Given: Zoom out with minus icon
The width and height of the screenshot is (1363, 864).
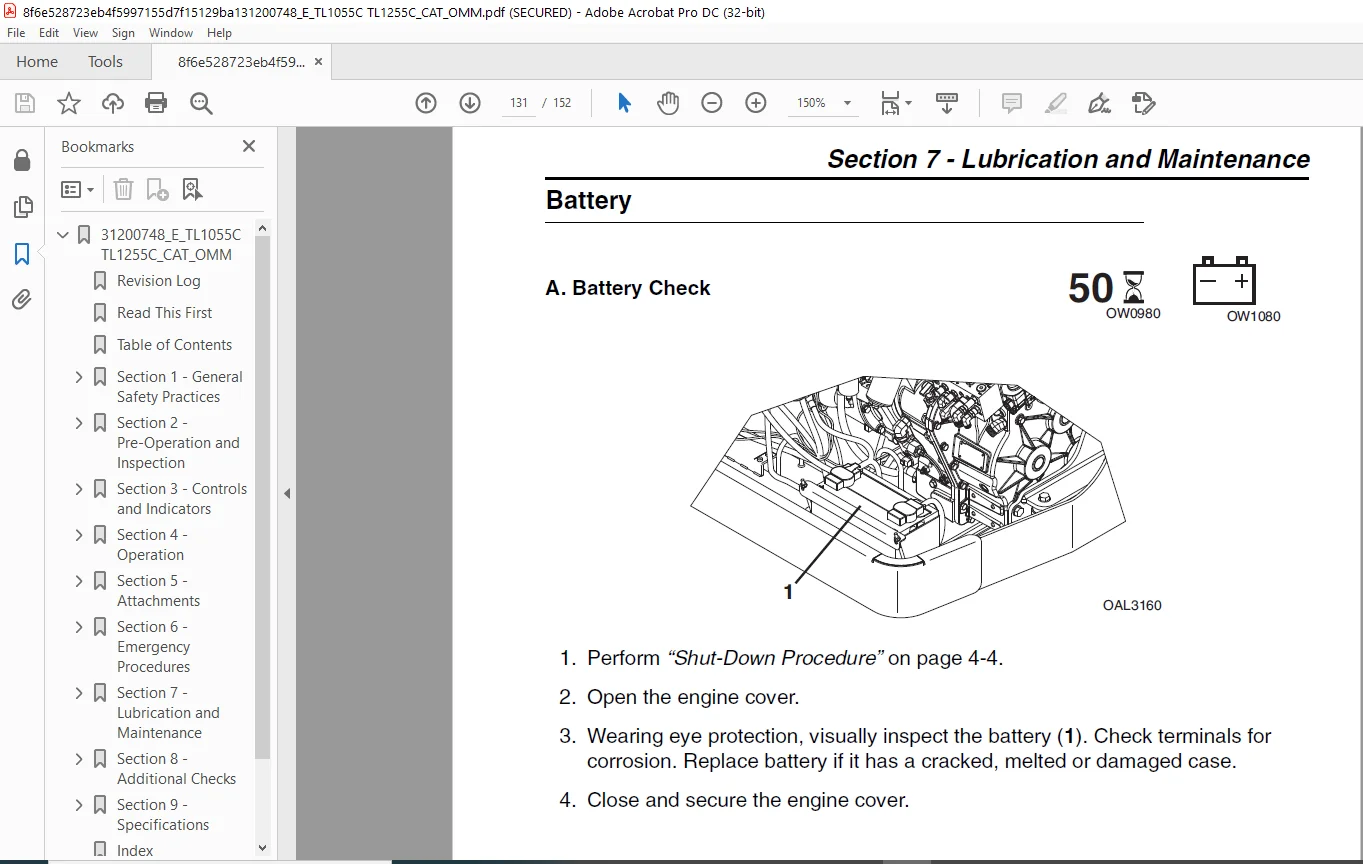Looking at the screenshot, I should (712, 103).
